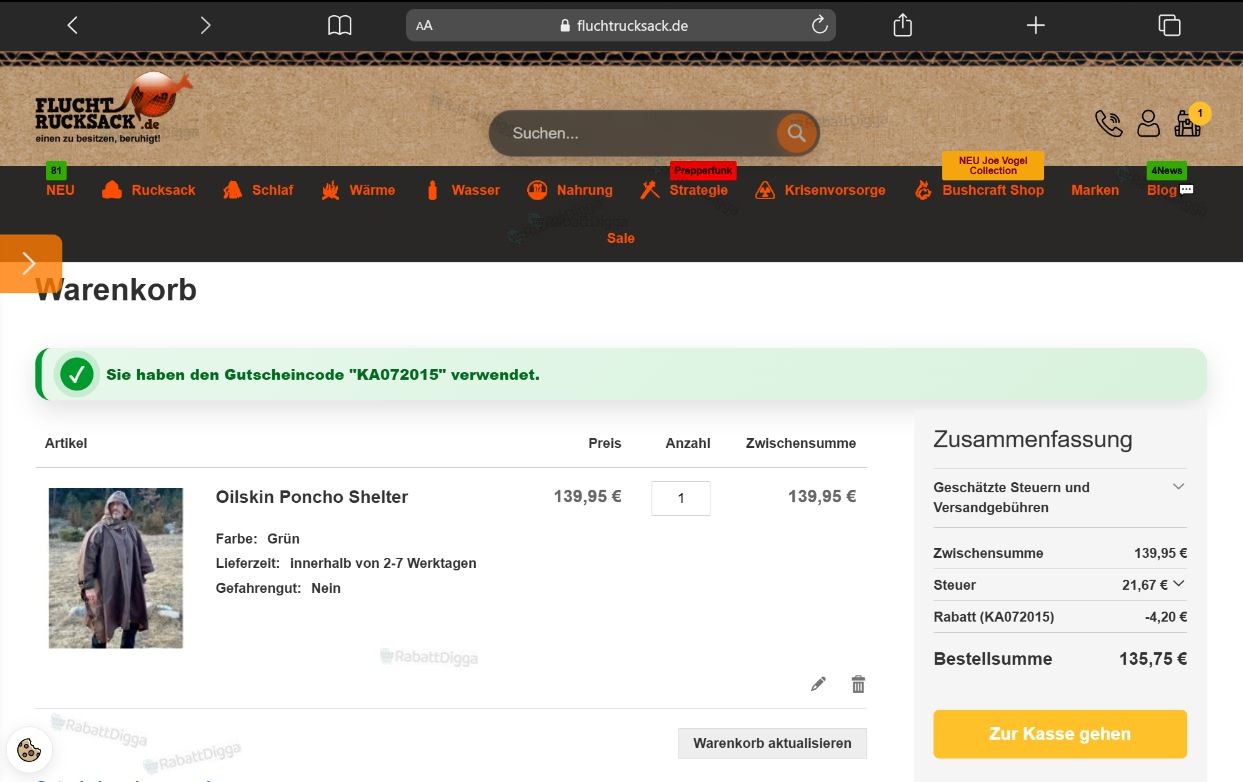
Task: Click the tent icon beside Schlaf
Action: coord(233,190)
